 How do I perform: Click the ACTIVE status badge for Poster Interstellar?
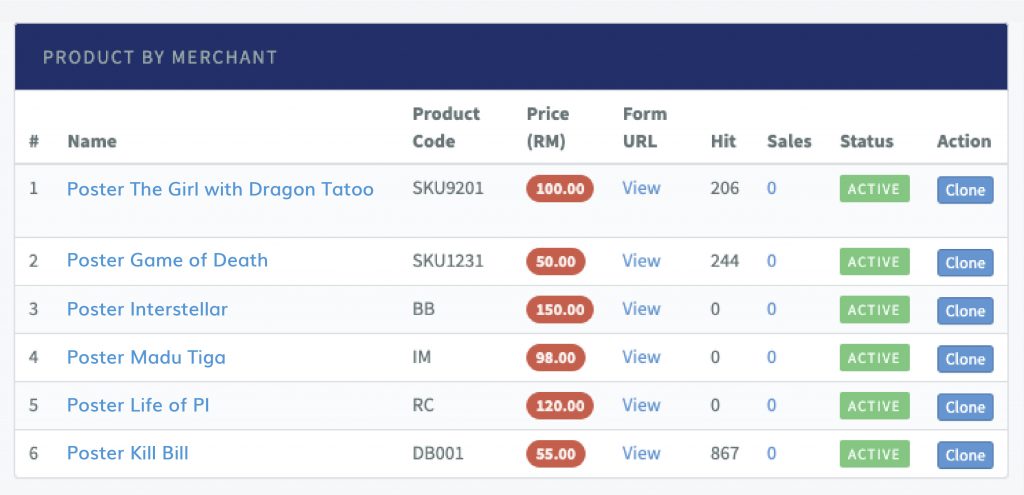coord(874,310)
